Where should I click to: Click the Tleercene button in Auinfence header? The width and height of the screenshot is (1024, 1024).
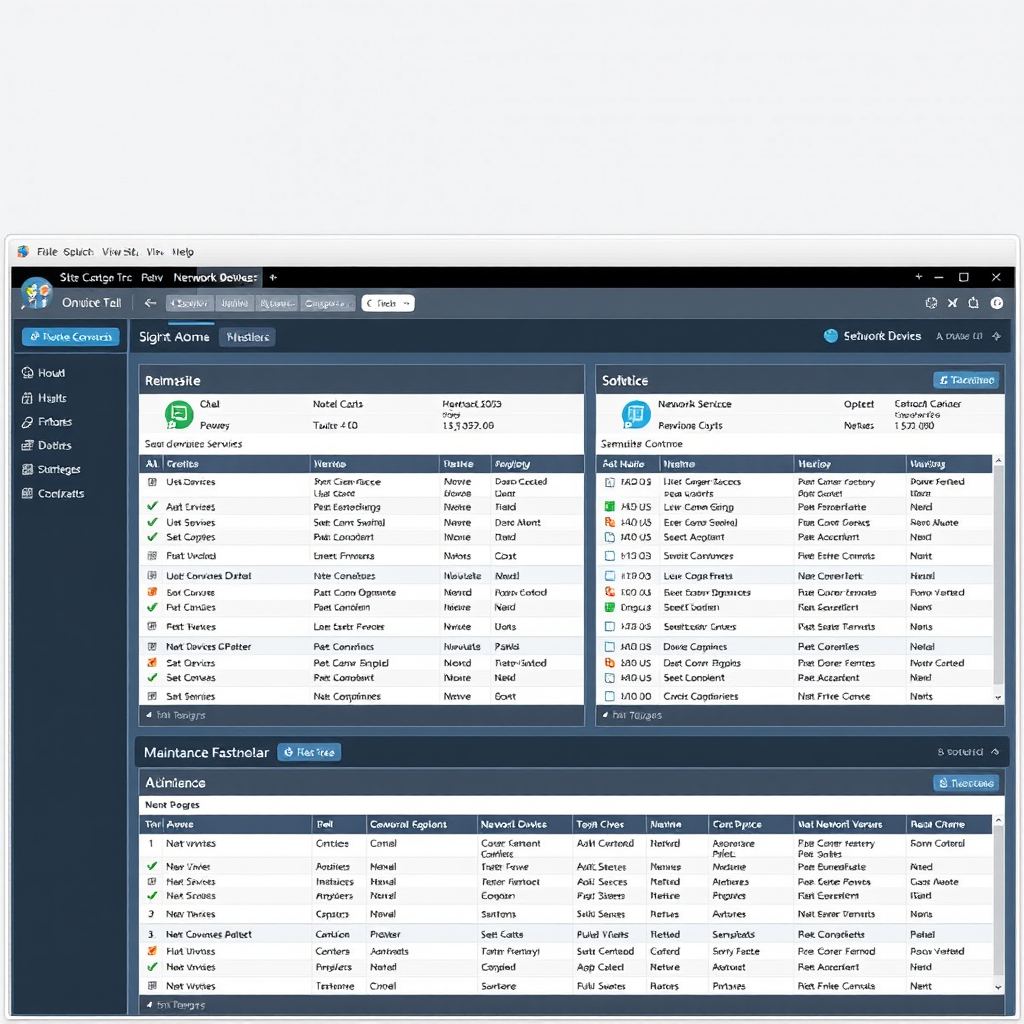point(966,782)
